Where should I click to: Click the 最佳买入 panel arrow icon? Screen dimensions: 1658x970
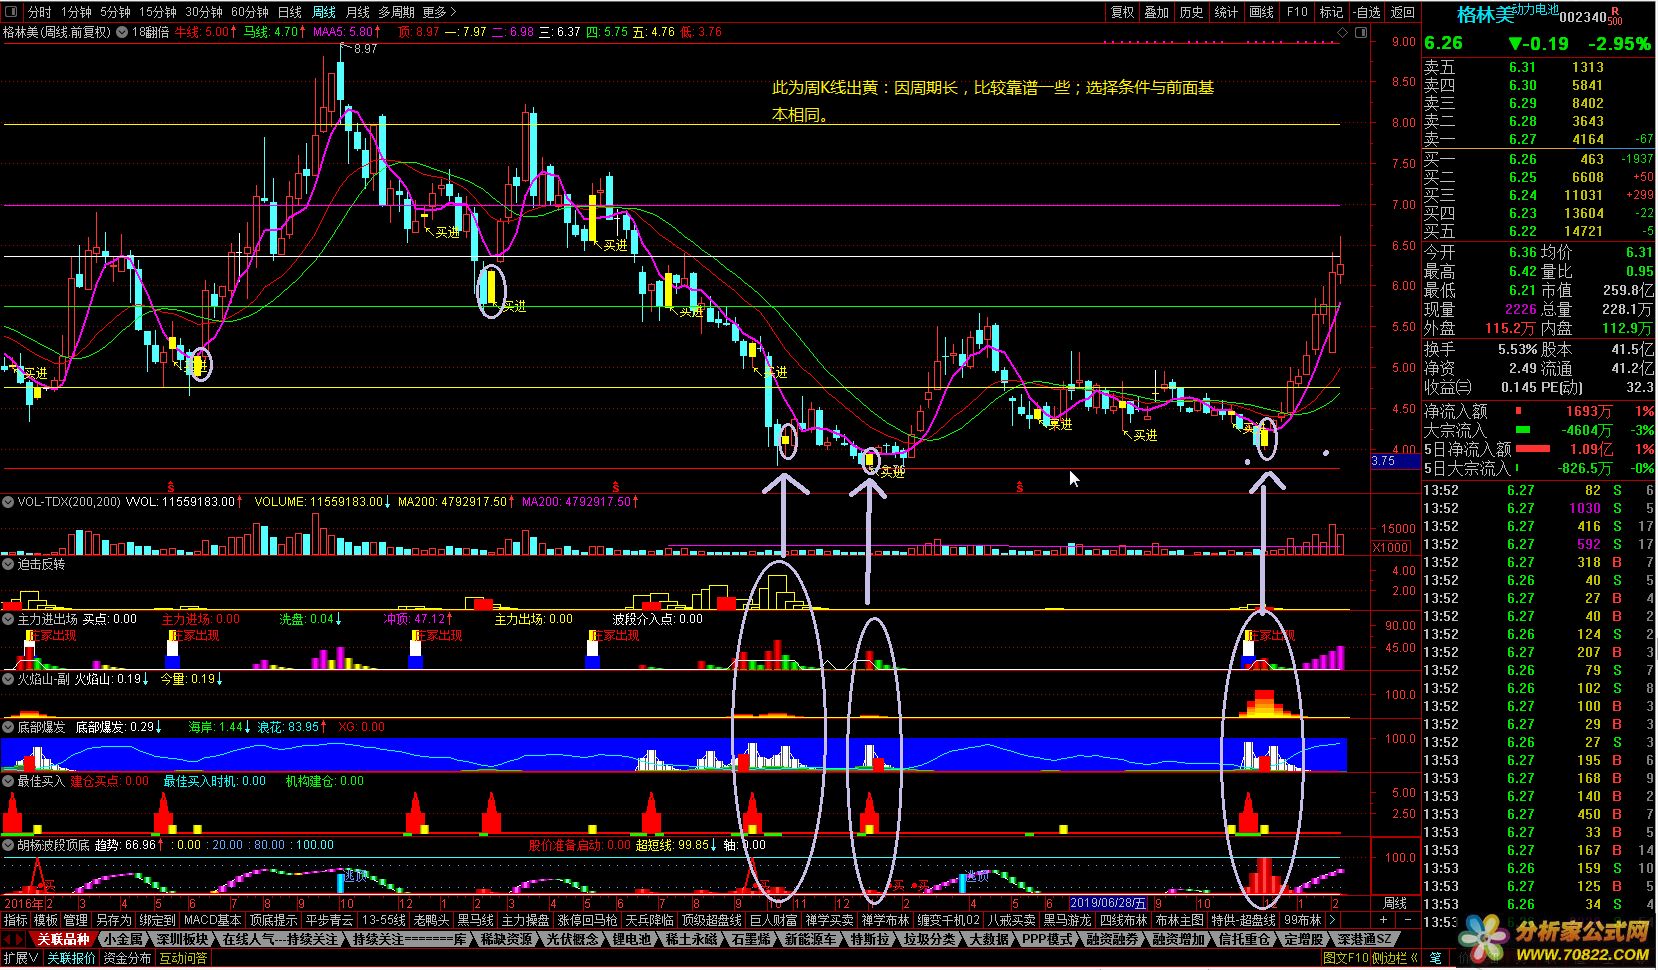click(9, 781)
